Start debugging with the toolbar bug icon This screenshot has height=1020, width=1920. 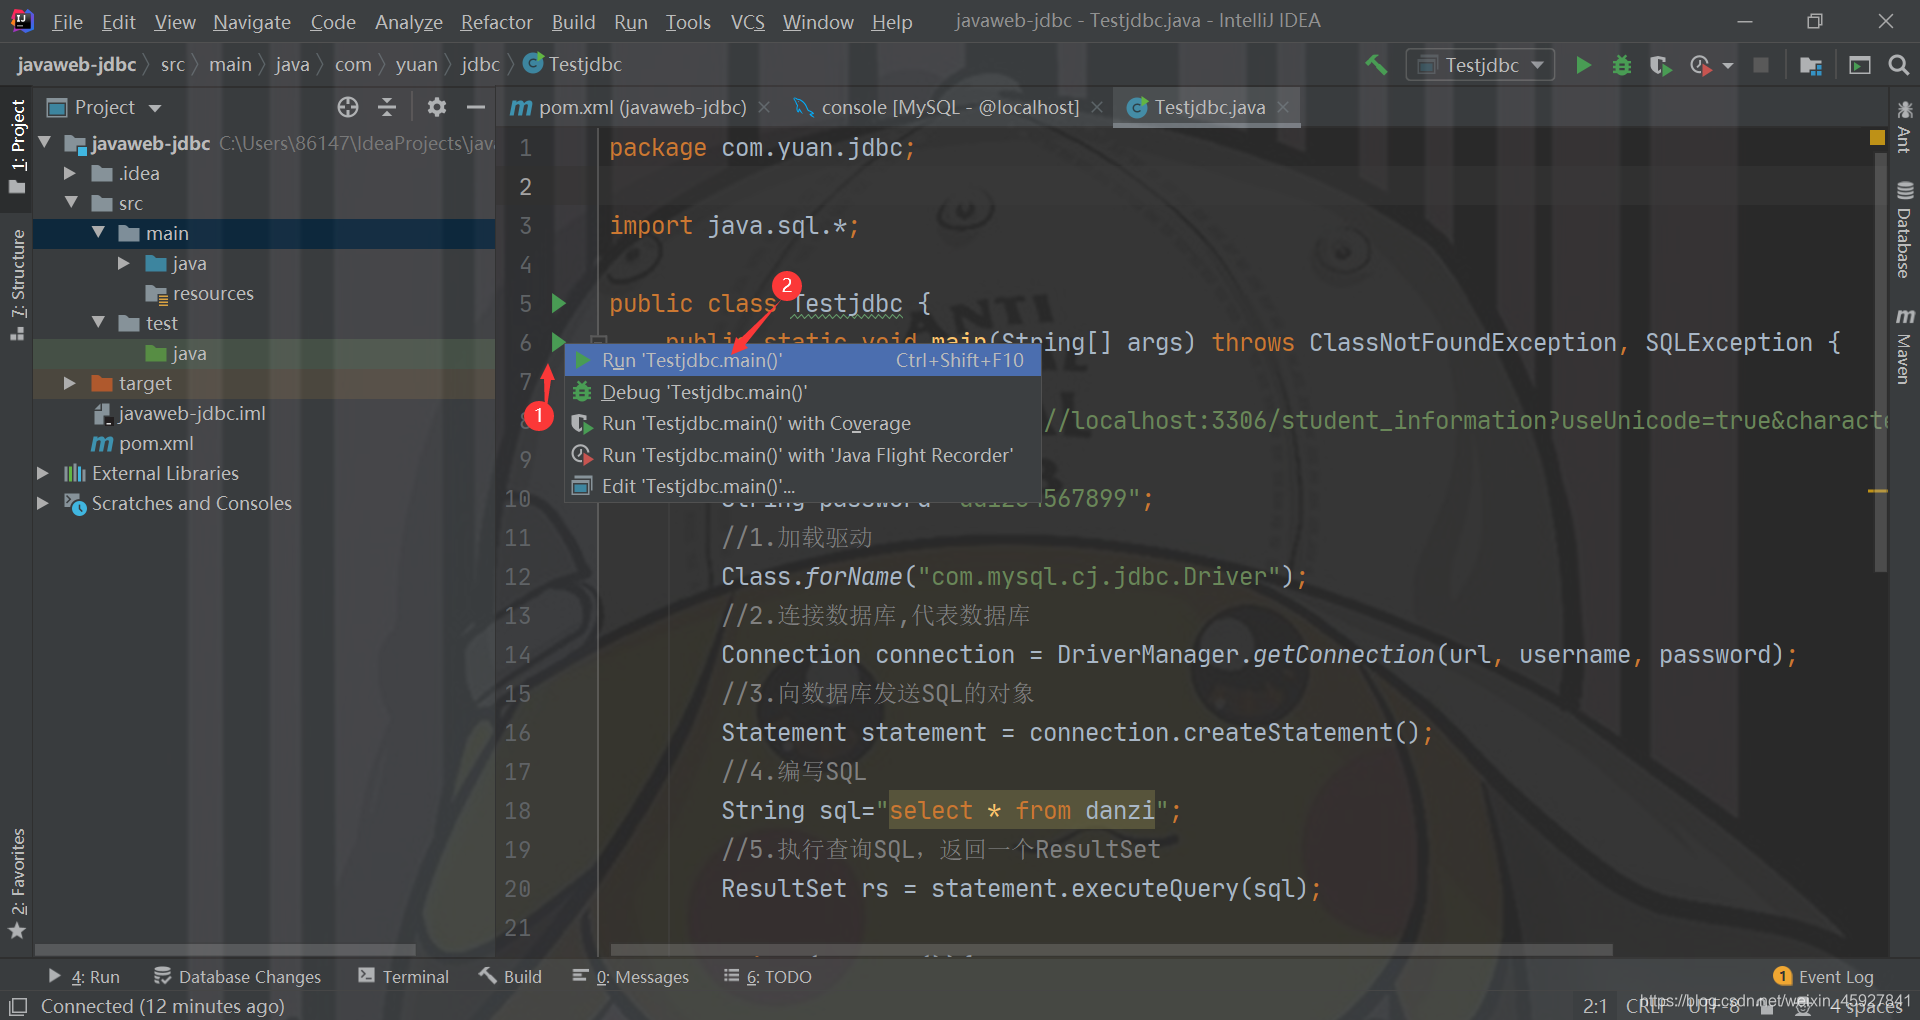tap(1622, 65)
